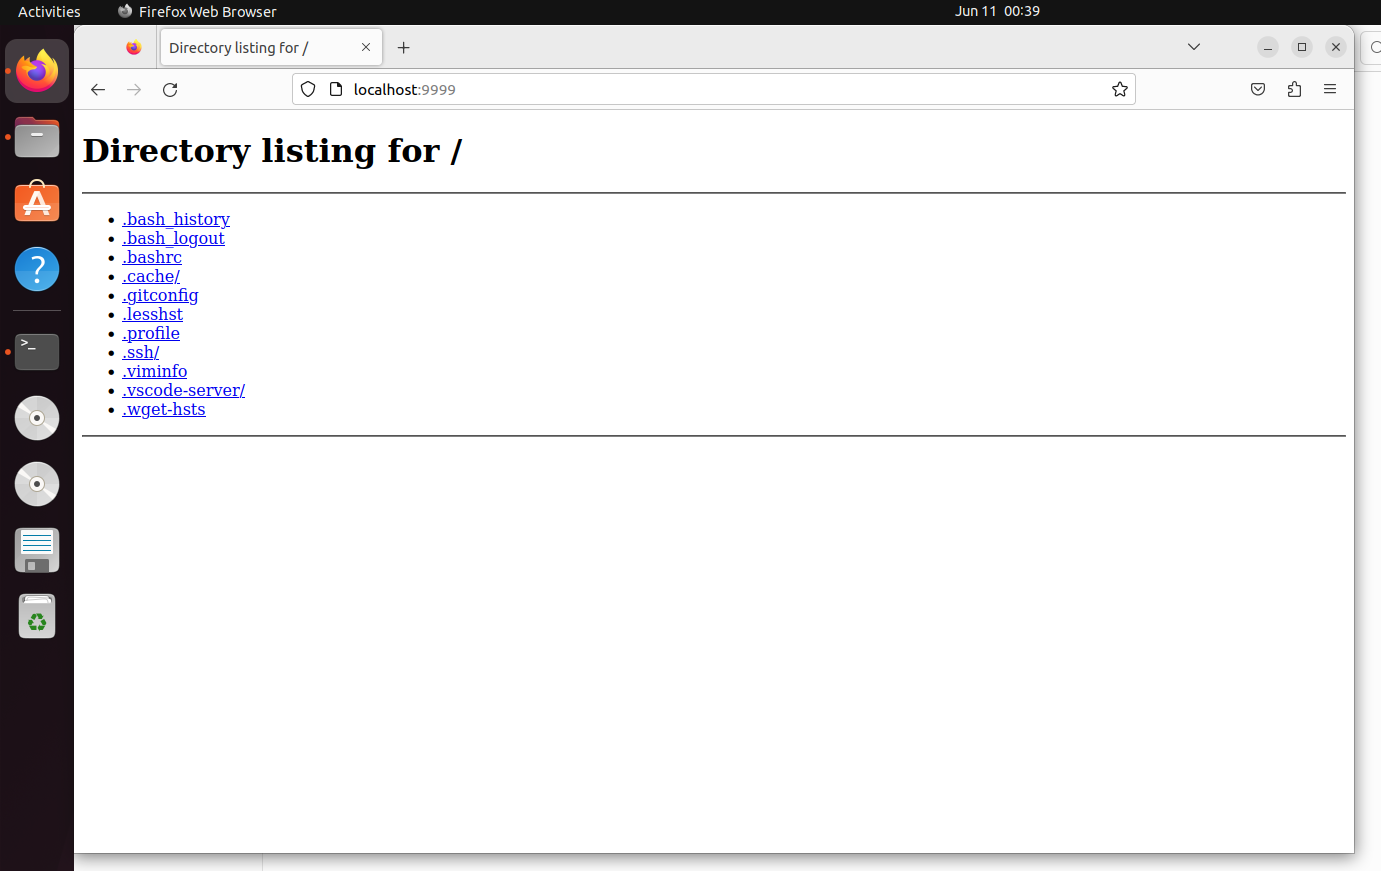The height and width of the screenshot is (871, 1381).
Task: Open the .bash_history file link
Action: 176,219
